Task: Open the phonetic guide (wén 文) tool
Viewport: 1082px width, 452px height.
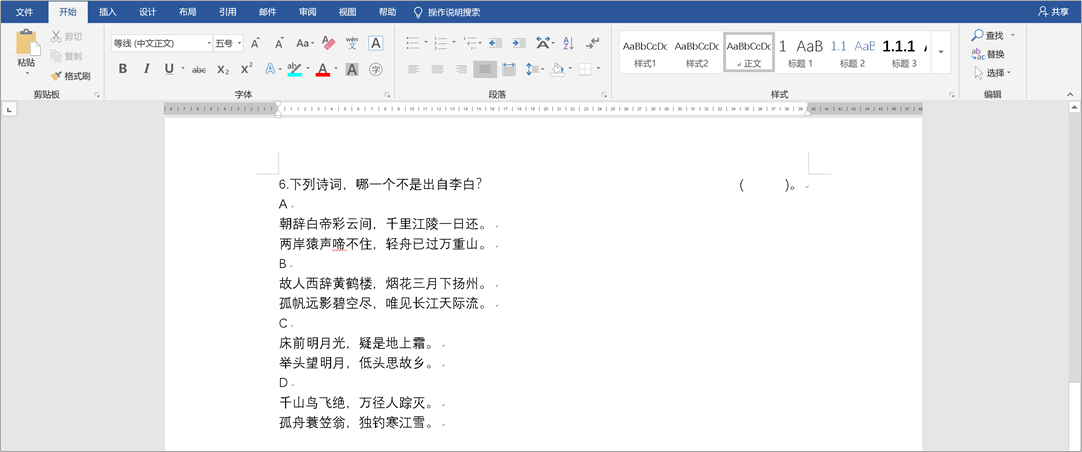Action: click(x=352, y=43)
